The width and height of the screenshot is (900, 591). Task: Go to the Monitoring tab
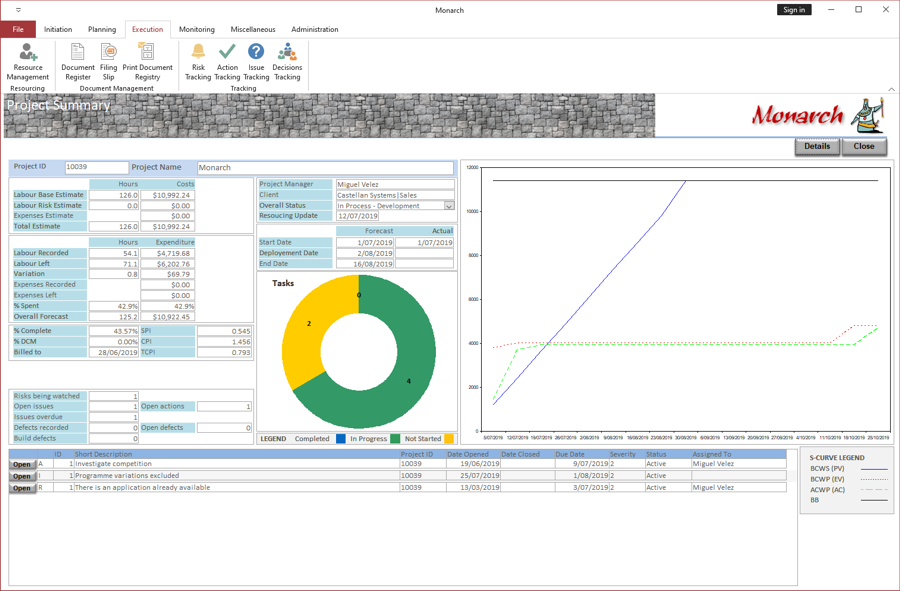(x=197, y=29)
